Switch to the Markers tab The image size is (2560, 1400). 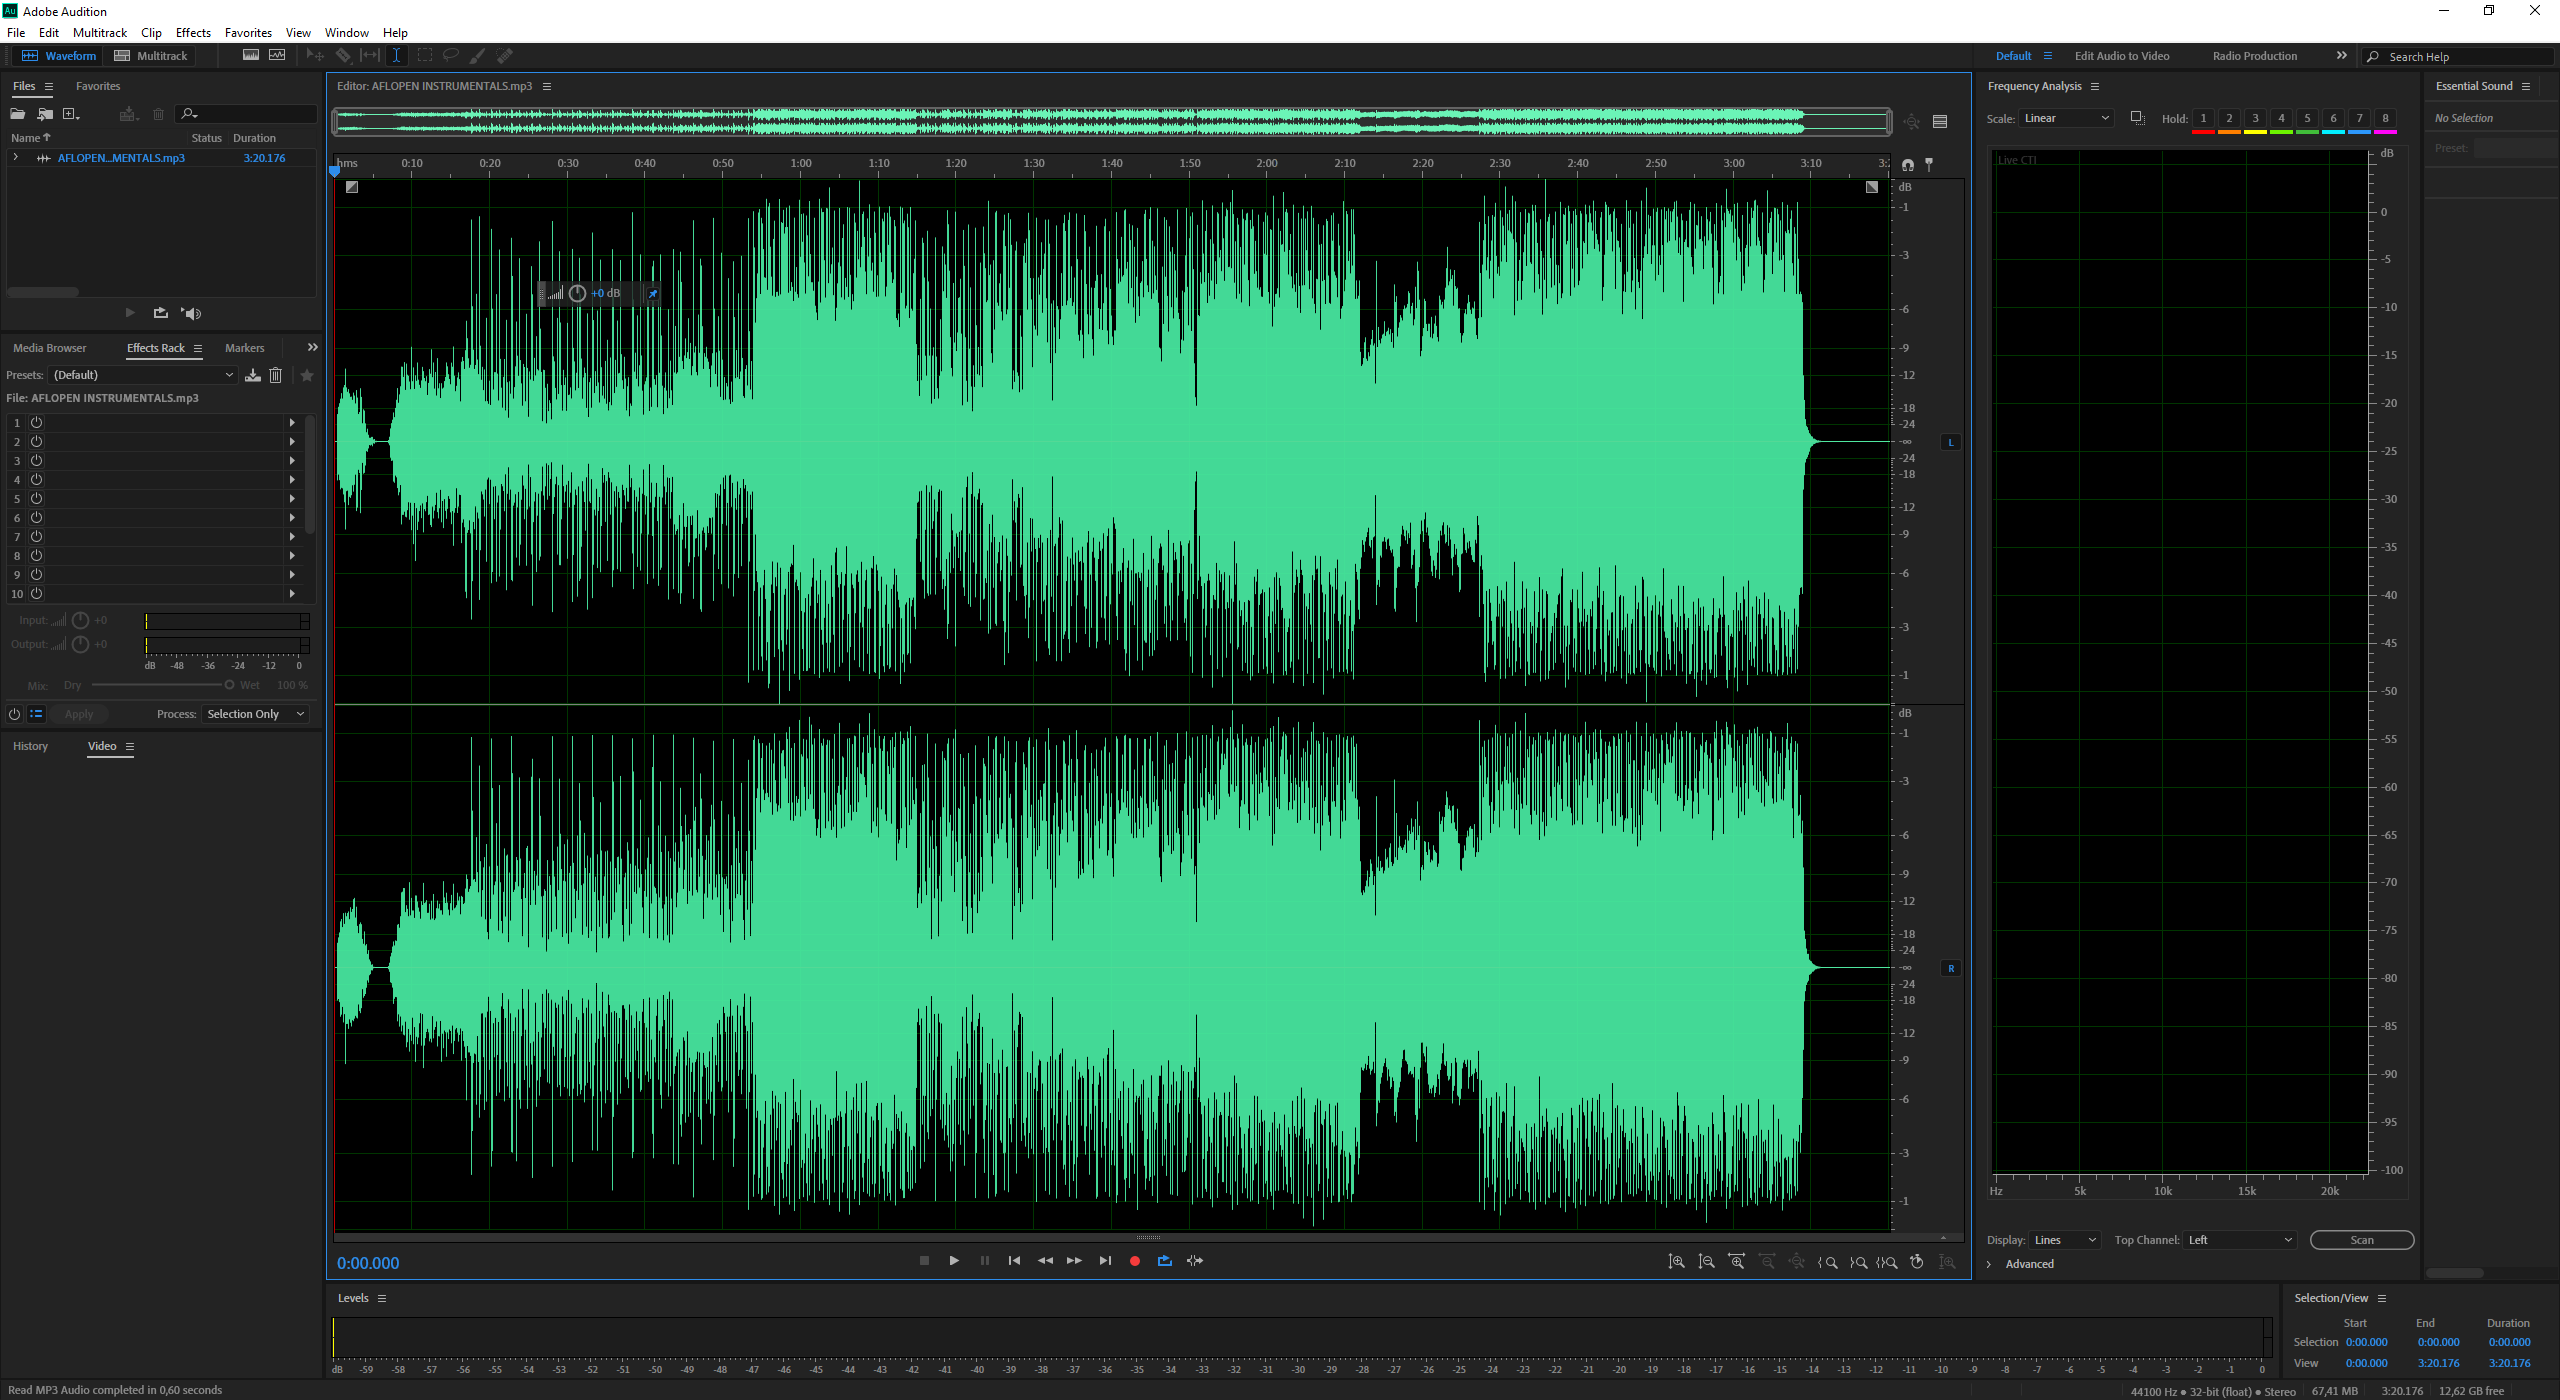click(x=244, y=348)
